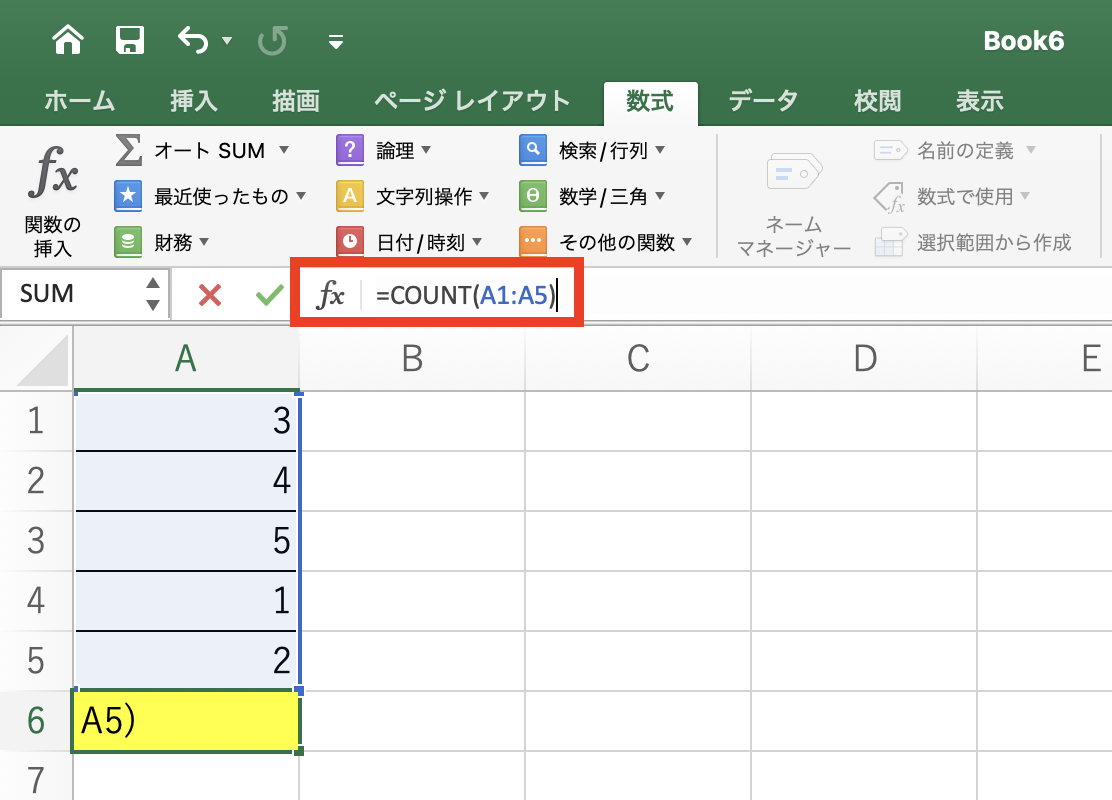Switch to the ページ レイアウト tab
Viewport: 1112px width, 800px height.
[472, 101]
